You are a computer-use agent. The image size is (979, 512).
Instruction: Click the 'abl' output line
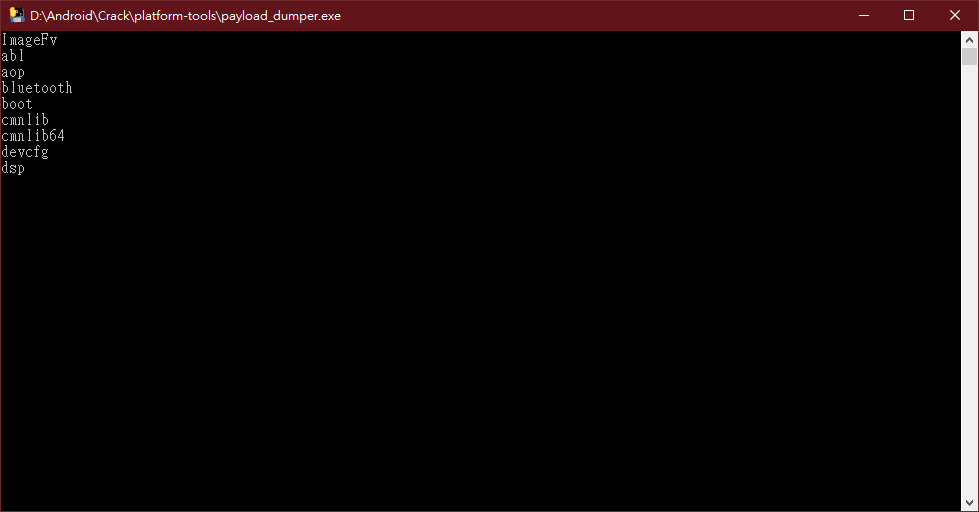tap(12, 56)
